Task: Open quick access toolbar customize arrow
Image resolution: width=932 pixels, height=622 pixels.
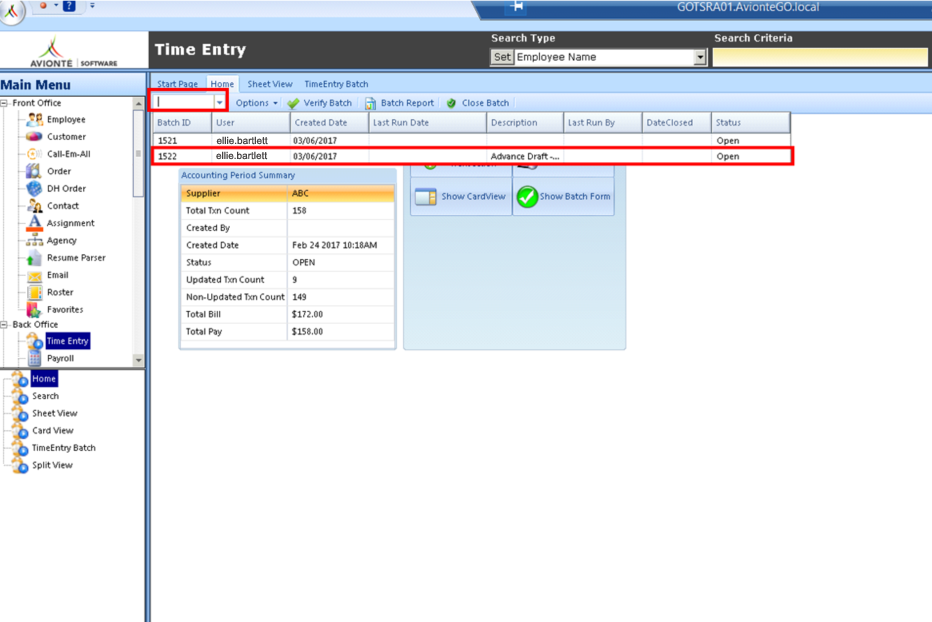Action: tap(92, 6)
